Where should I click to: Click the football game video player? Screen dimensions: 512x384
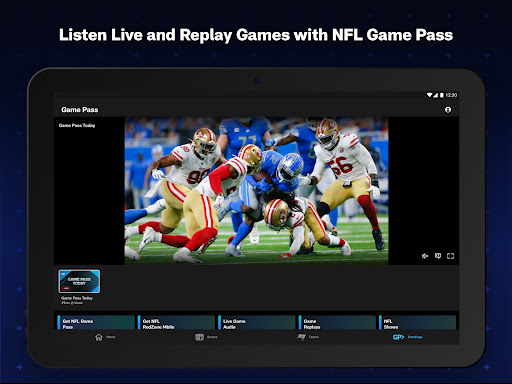256,190
